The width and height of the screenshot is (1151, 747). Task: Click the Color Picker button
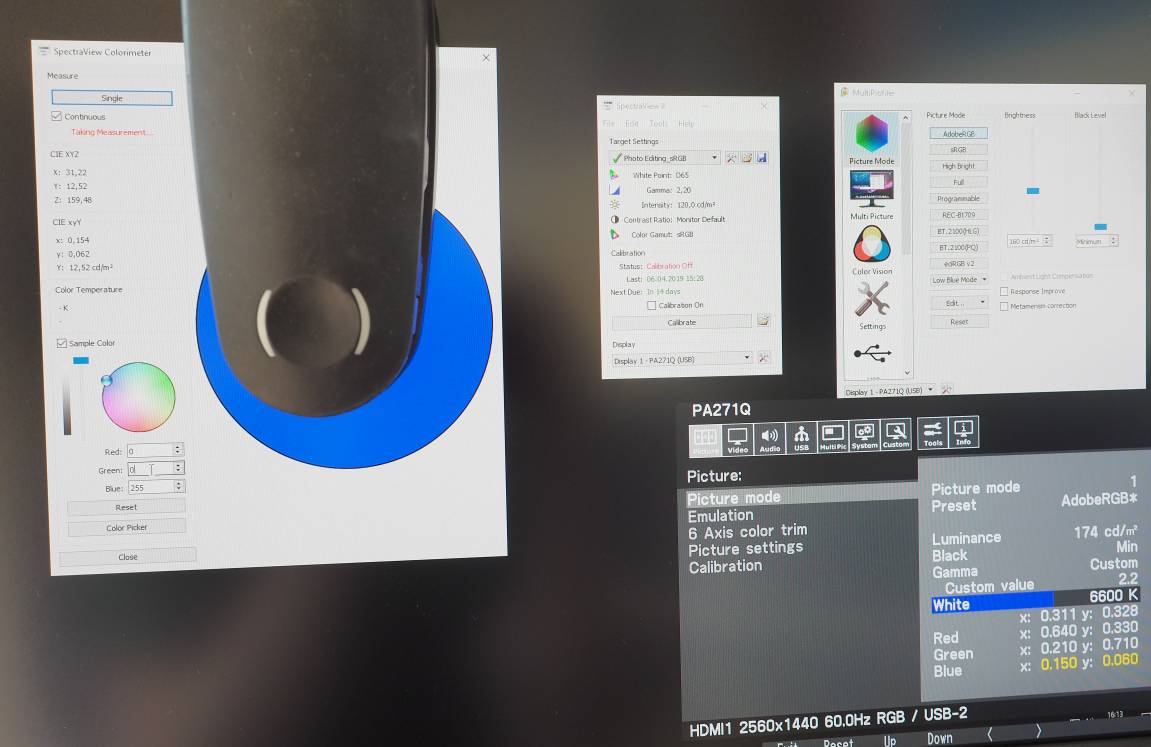point(126,527)
